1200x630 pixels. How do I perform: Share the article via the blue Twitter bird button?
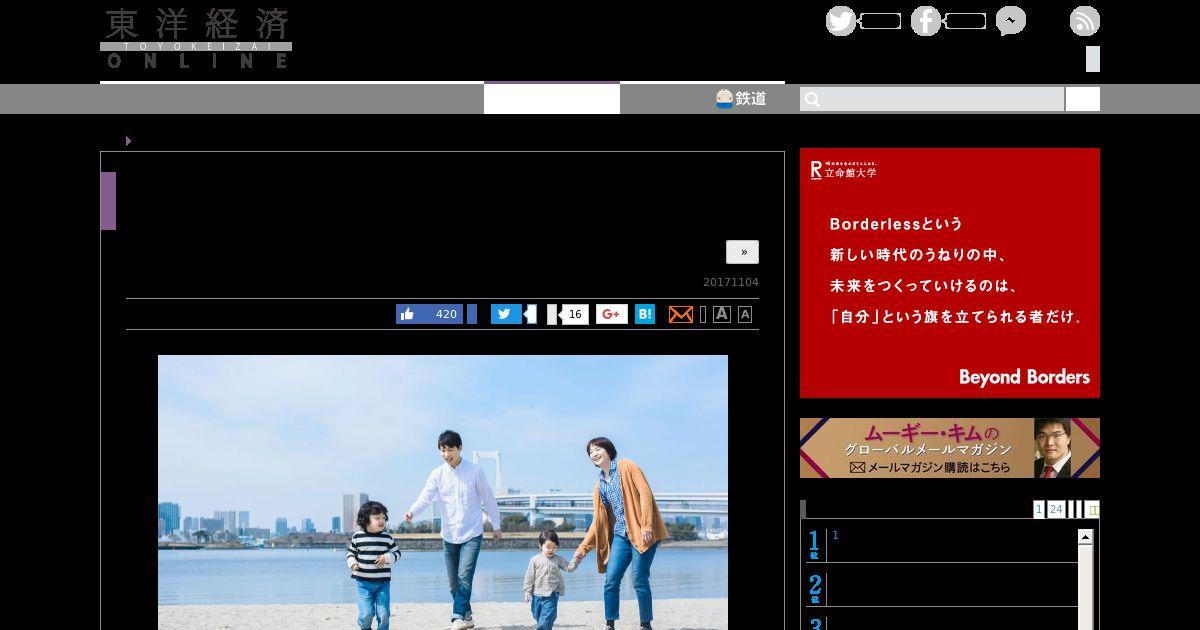(506, 314)
